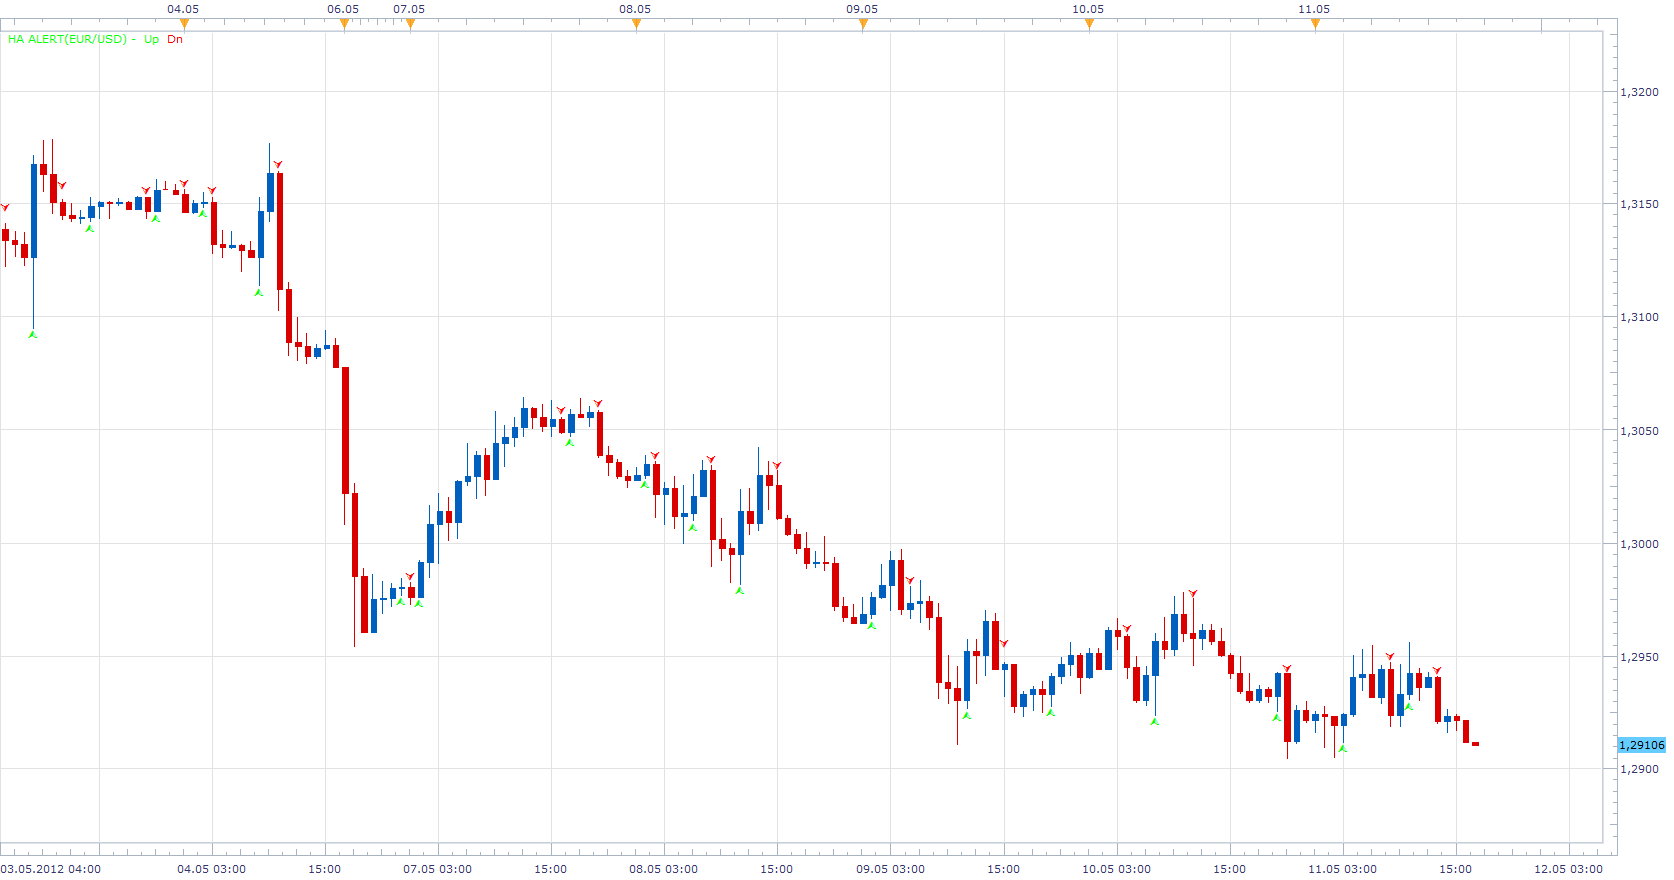The image size is (1674, 880).
Task: Select the 1,3150 price axis label
Action: [x=1639, y=204]
